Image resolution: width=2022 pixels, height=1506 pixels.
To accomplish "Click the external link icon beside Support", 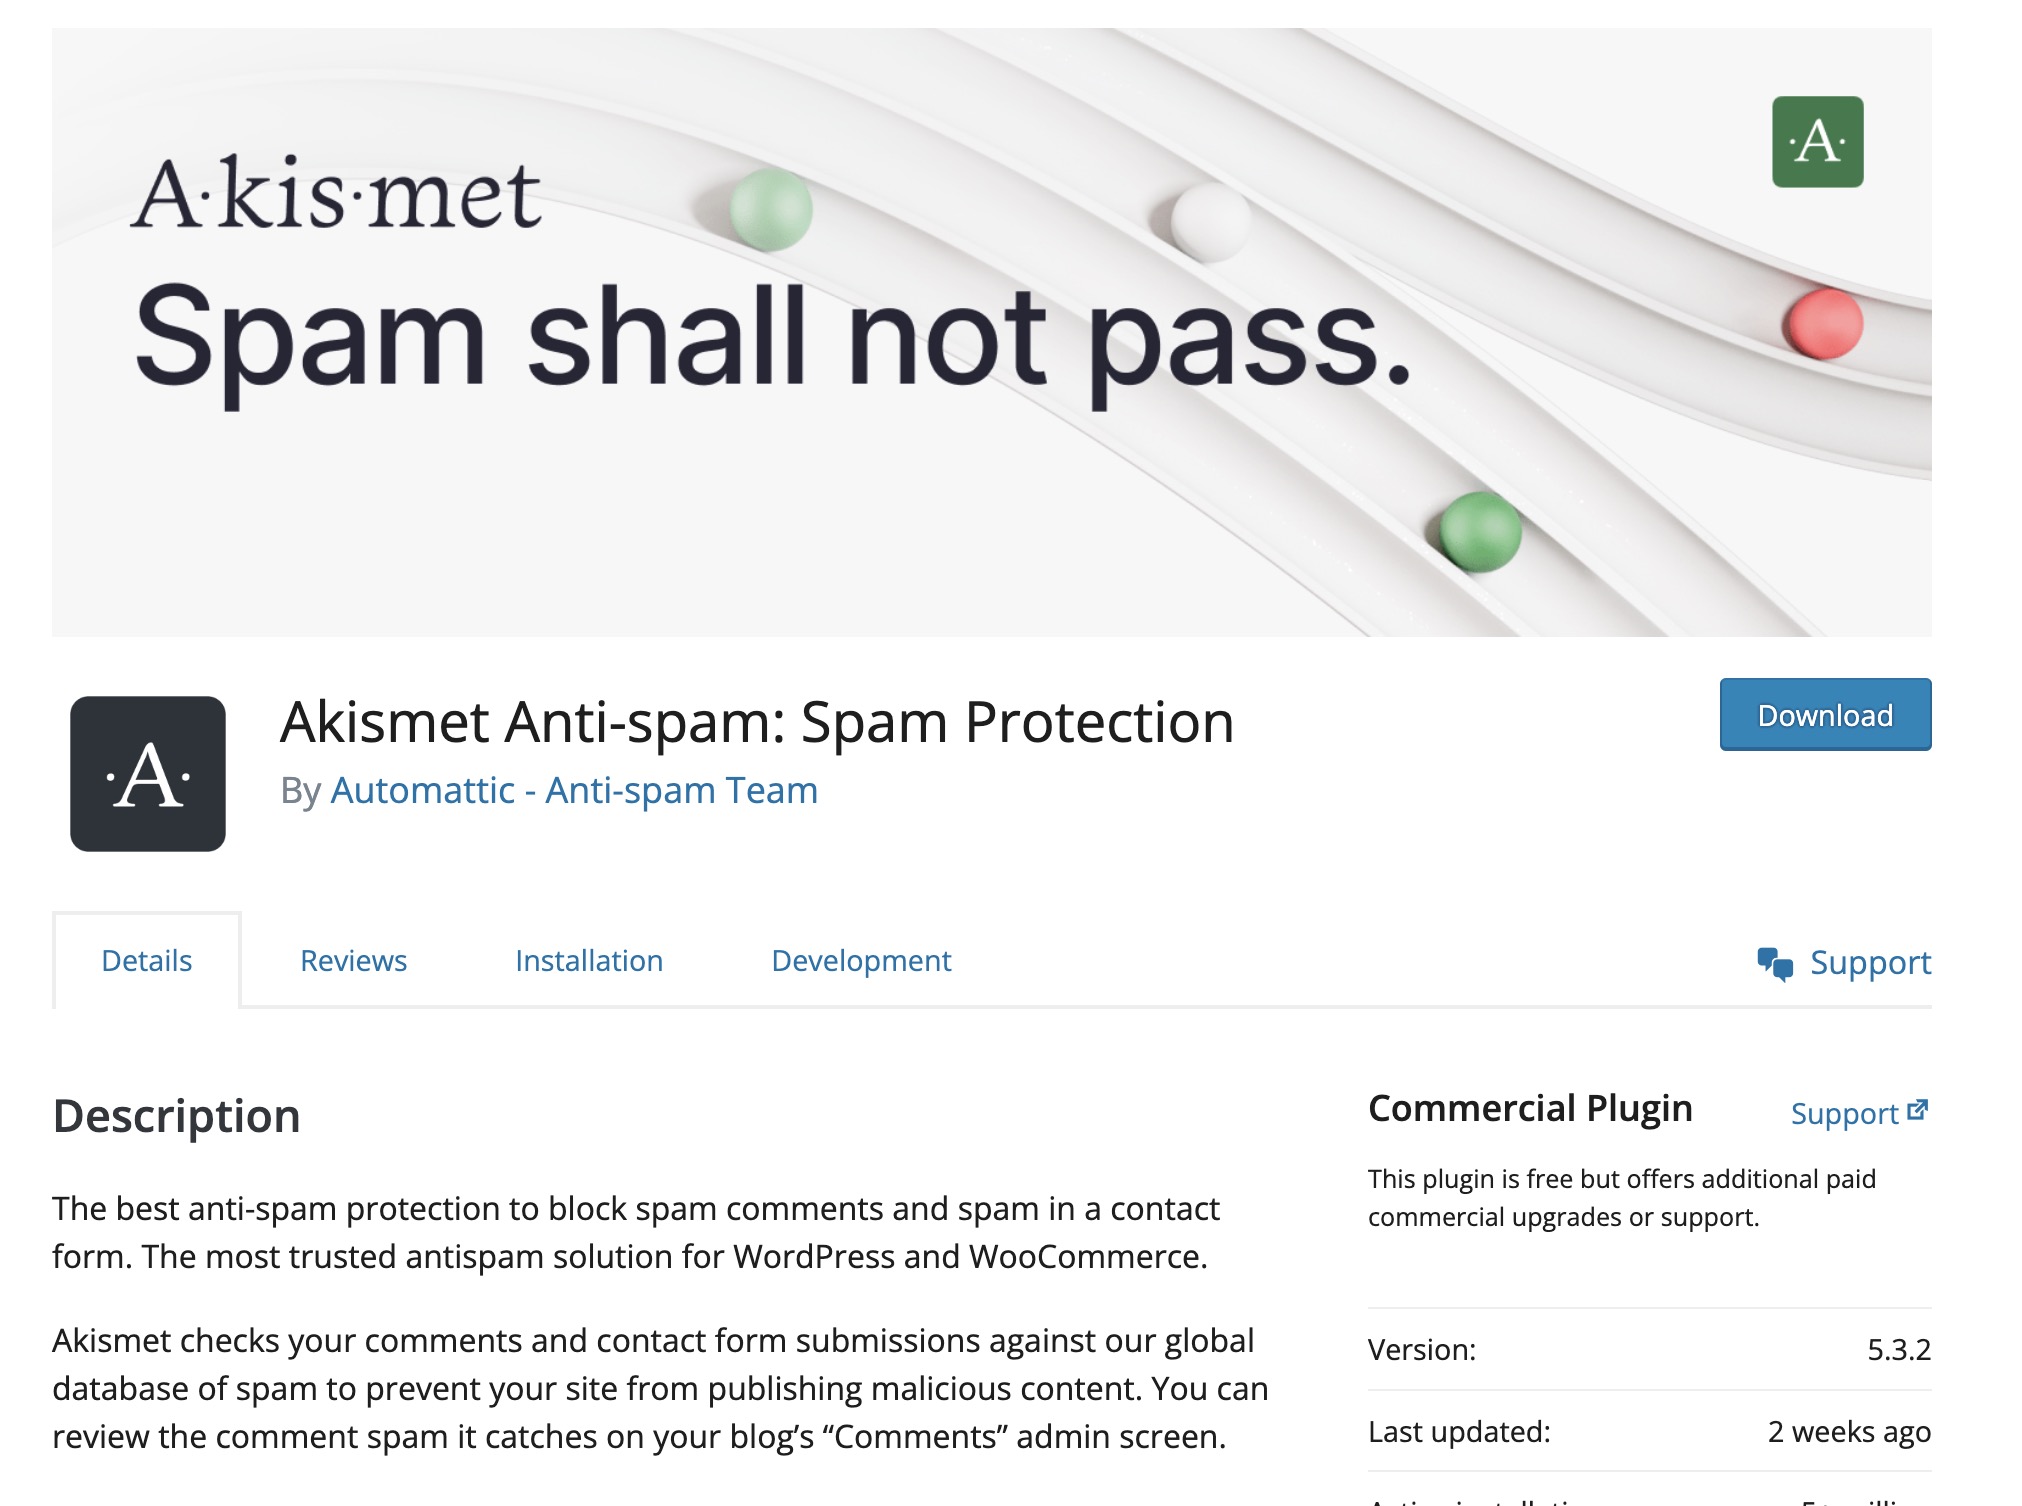I will pos(1918,1111).
